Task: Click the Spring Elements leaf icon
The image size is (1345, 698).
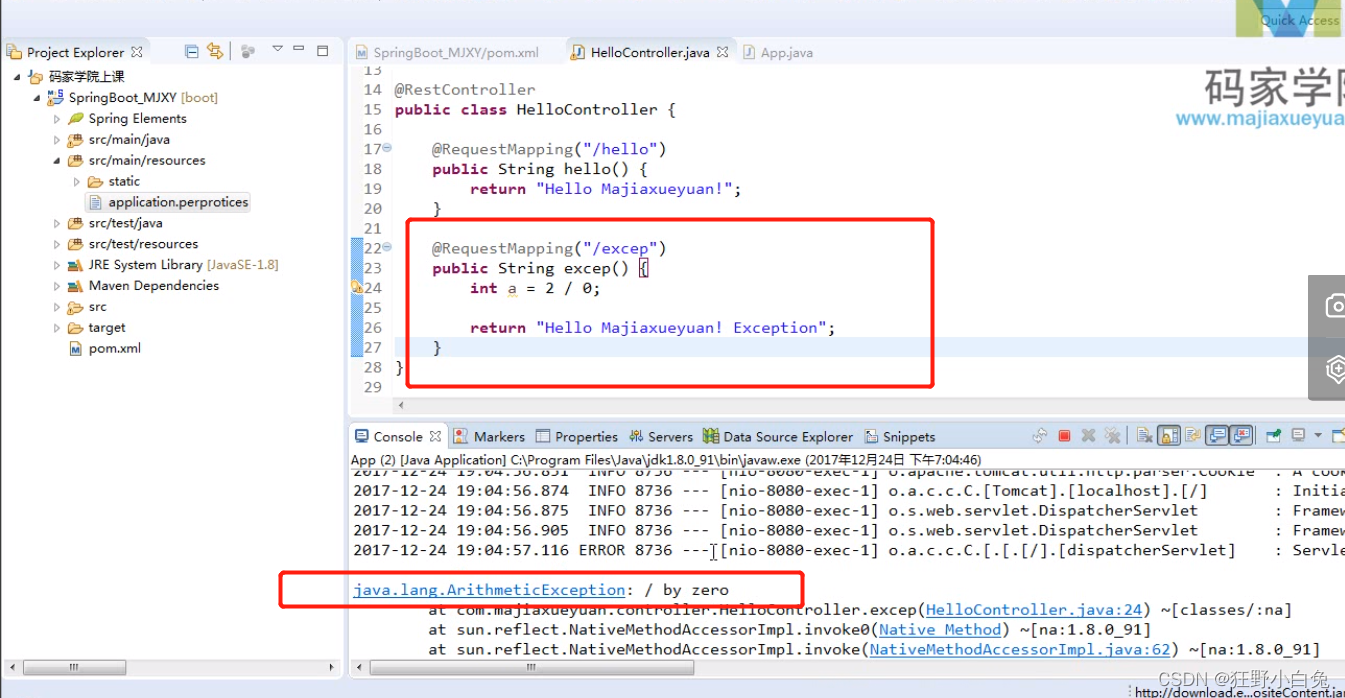Action: click(x=75, y=118)
